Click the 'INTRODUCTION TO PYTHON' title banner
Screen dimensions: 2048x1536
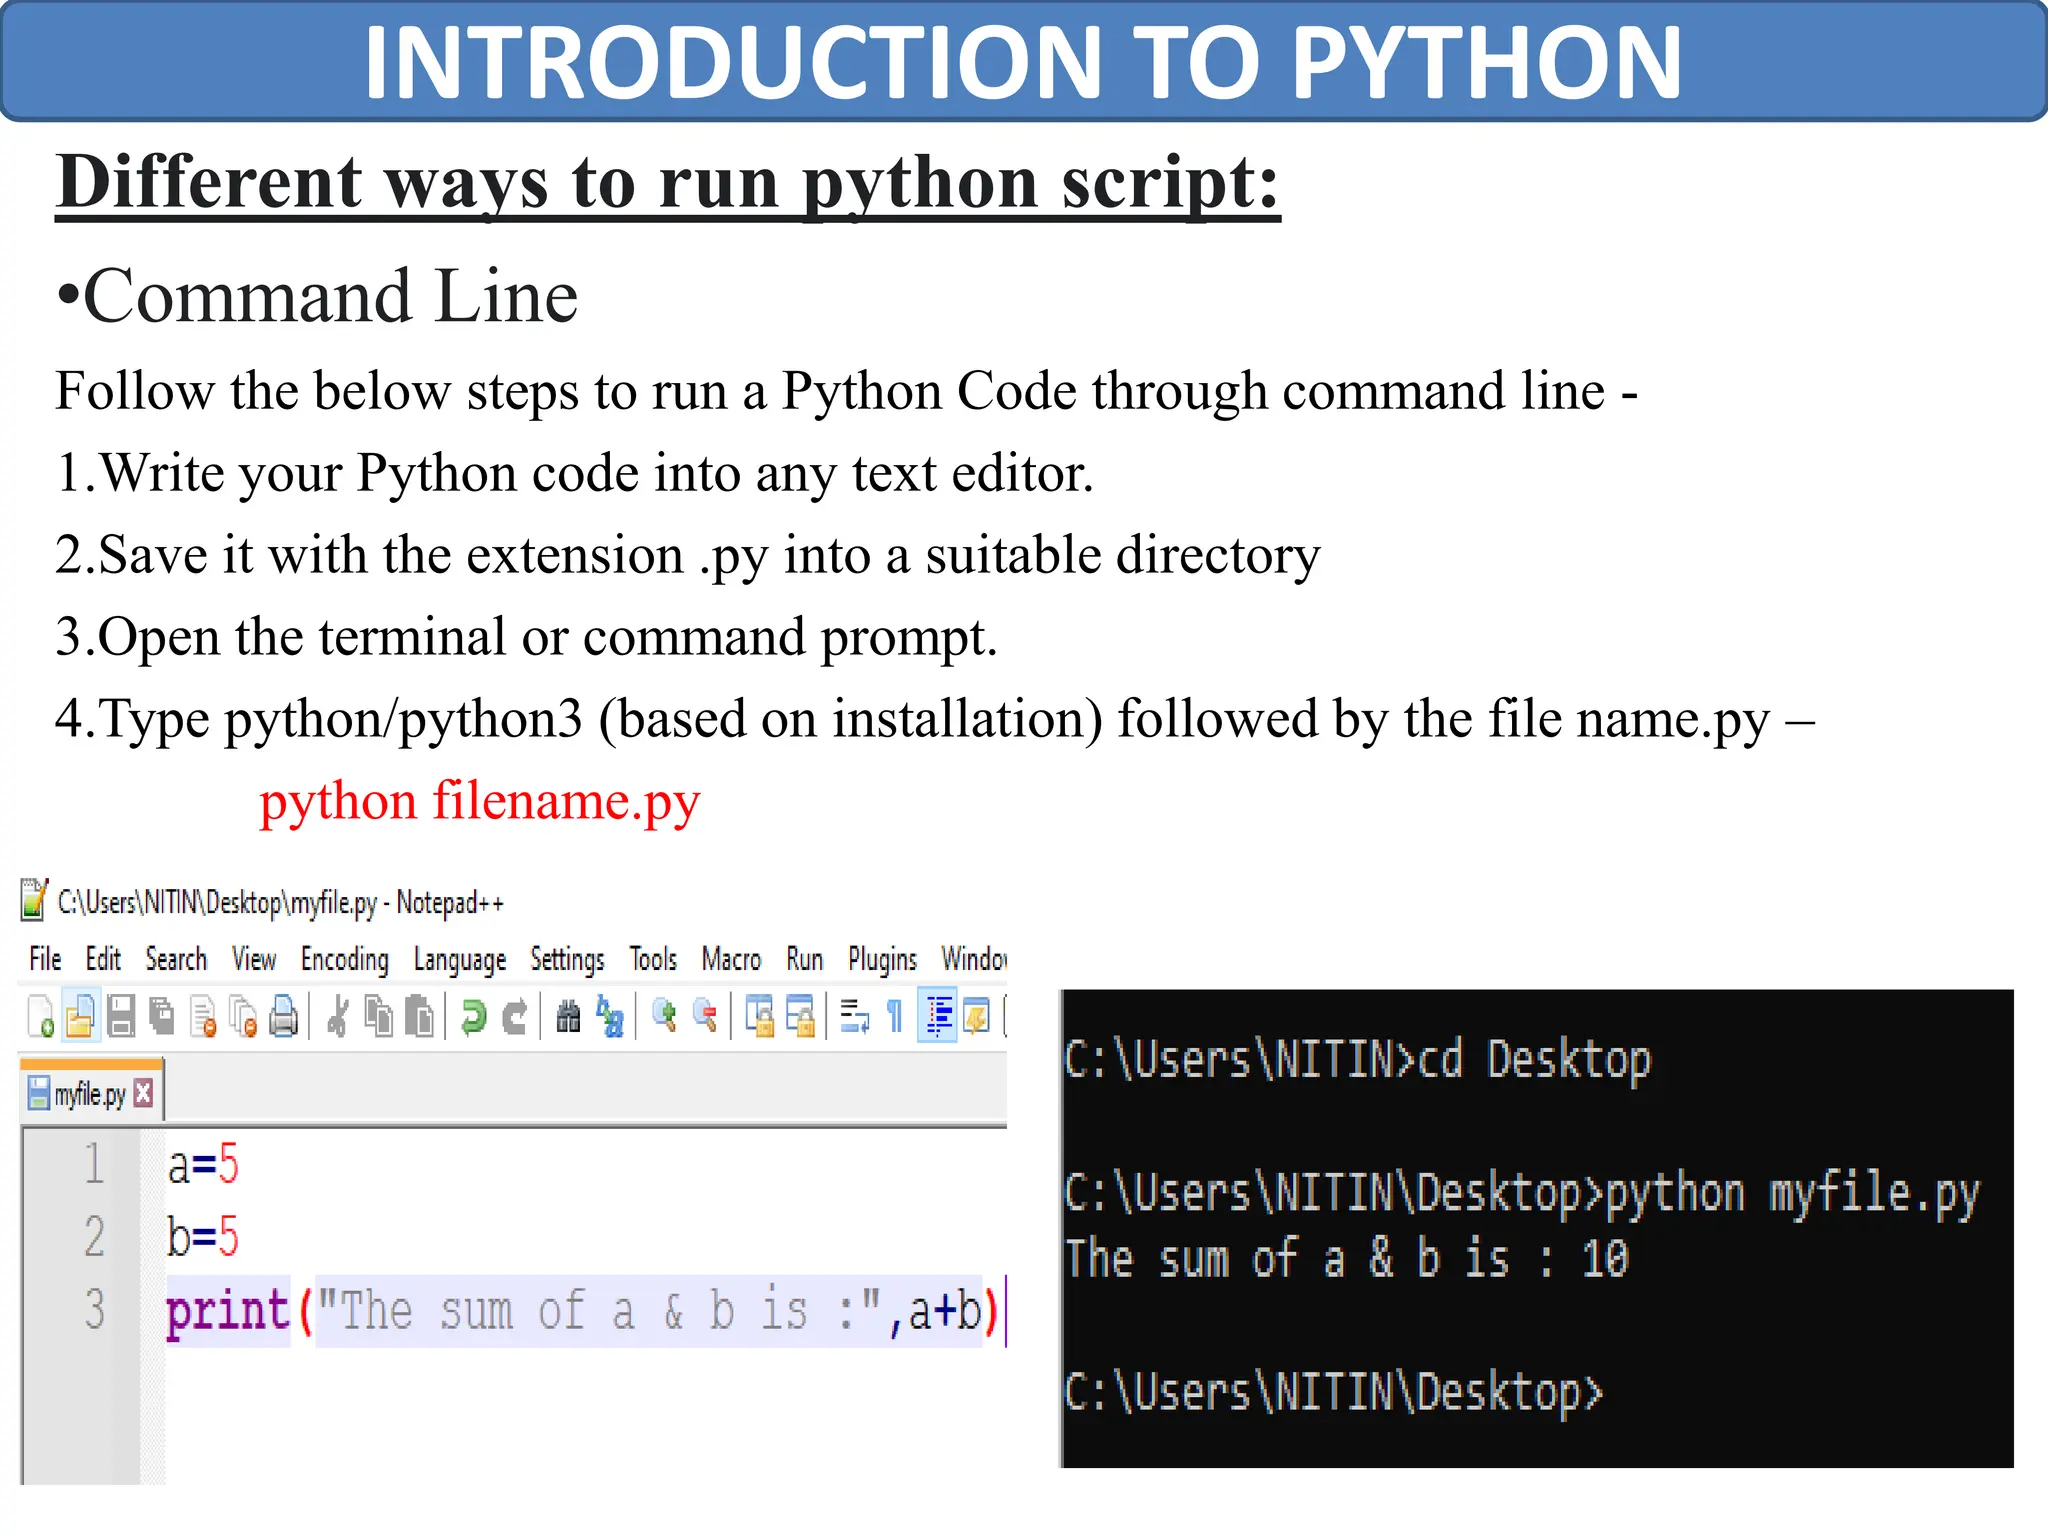(1024, 61)
